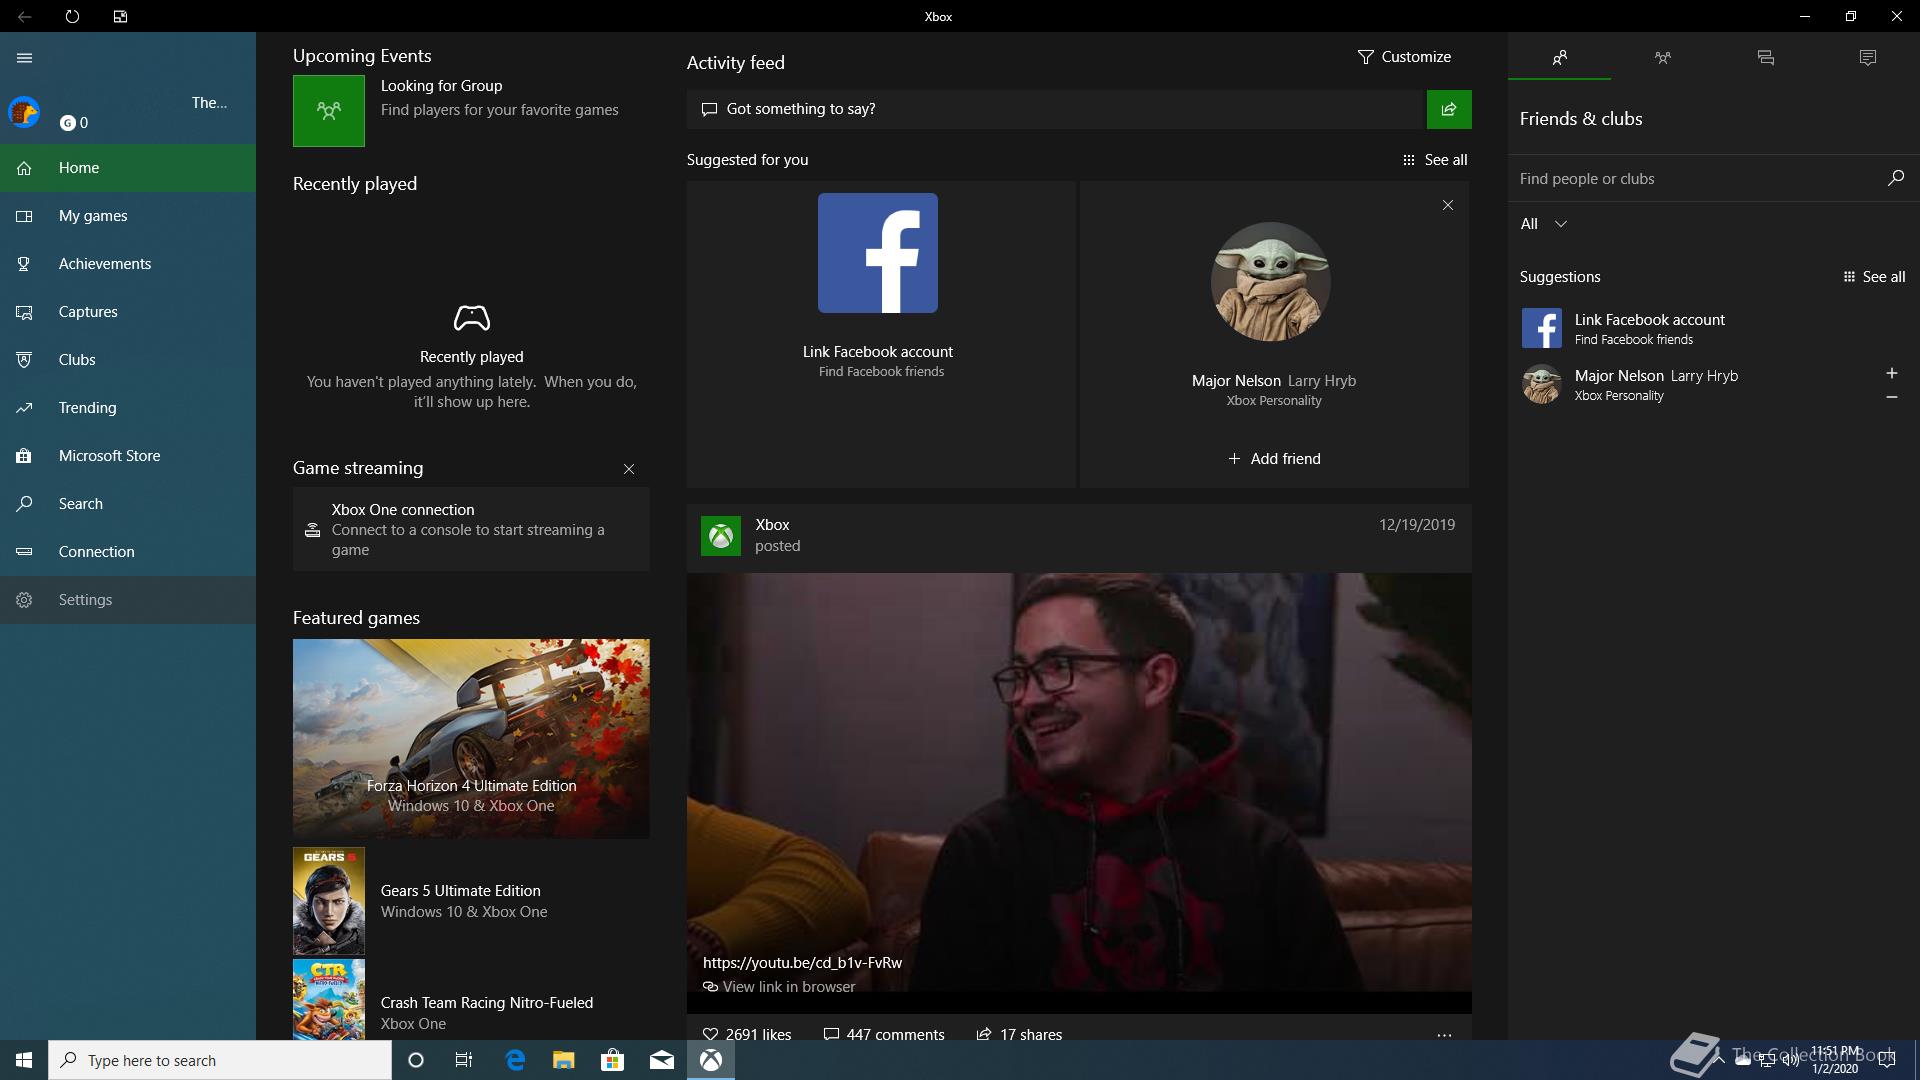The width and height of the screenshot is (1920, 1080).
Task: Open Microsoft Store taskbar icon
Action: click(612, 1060)
